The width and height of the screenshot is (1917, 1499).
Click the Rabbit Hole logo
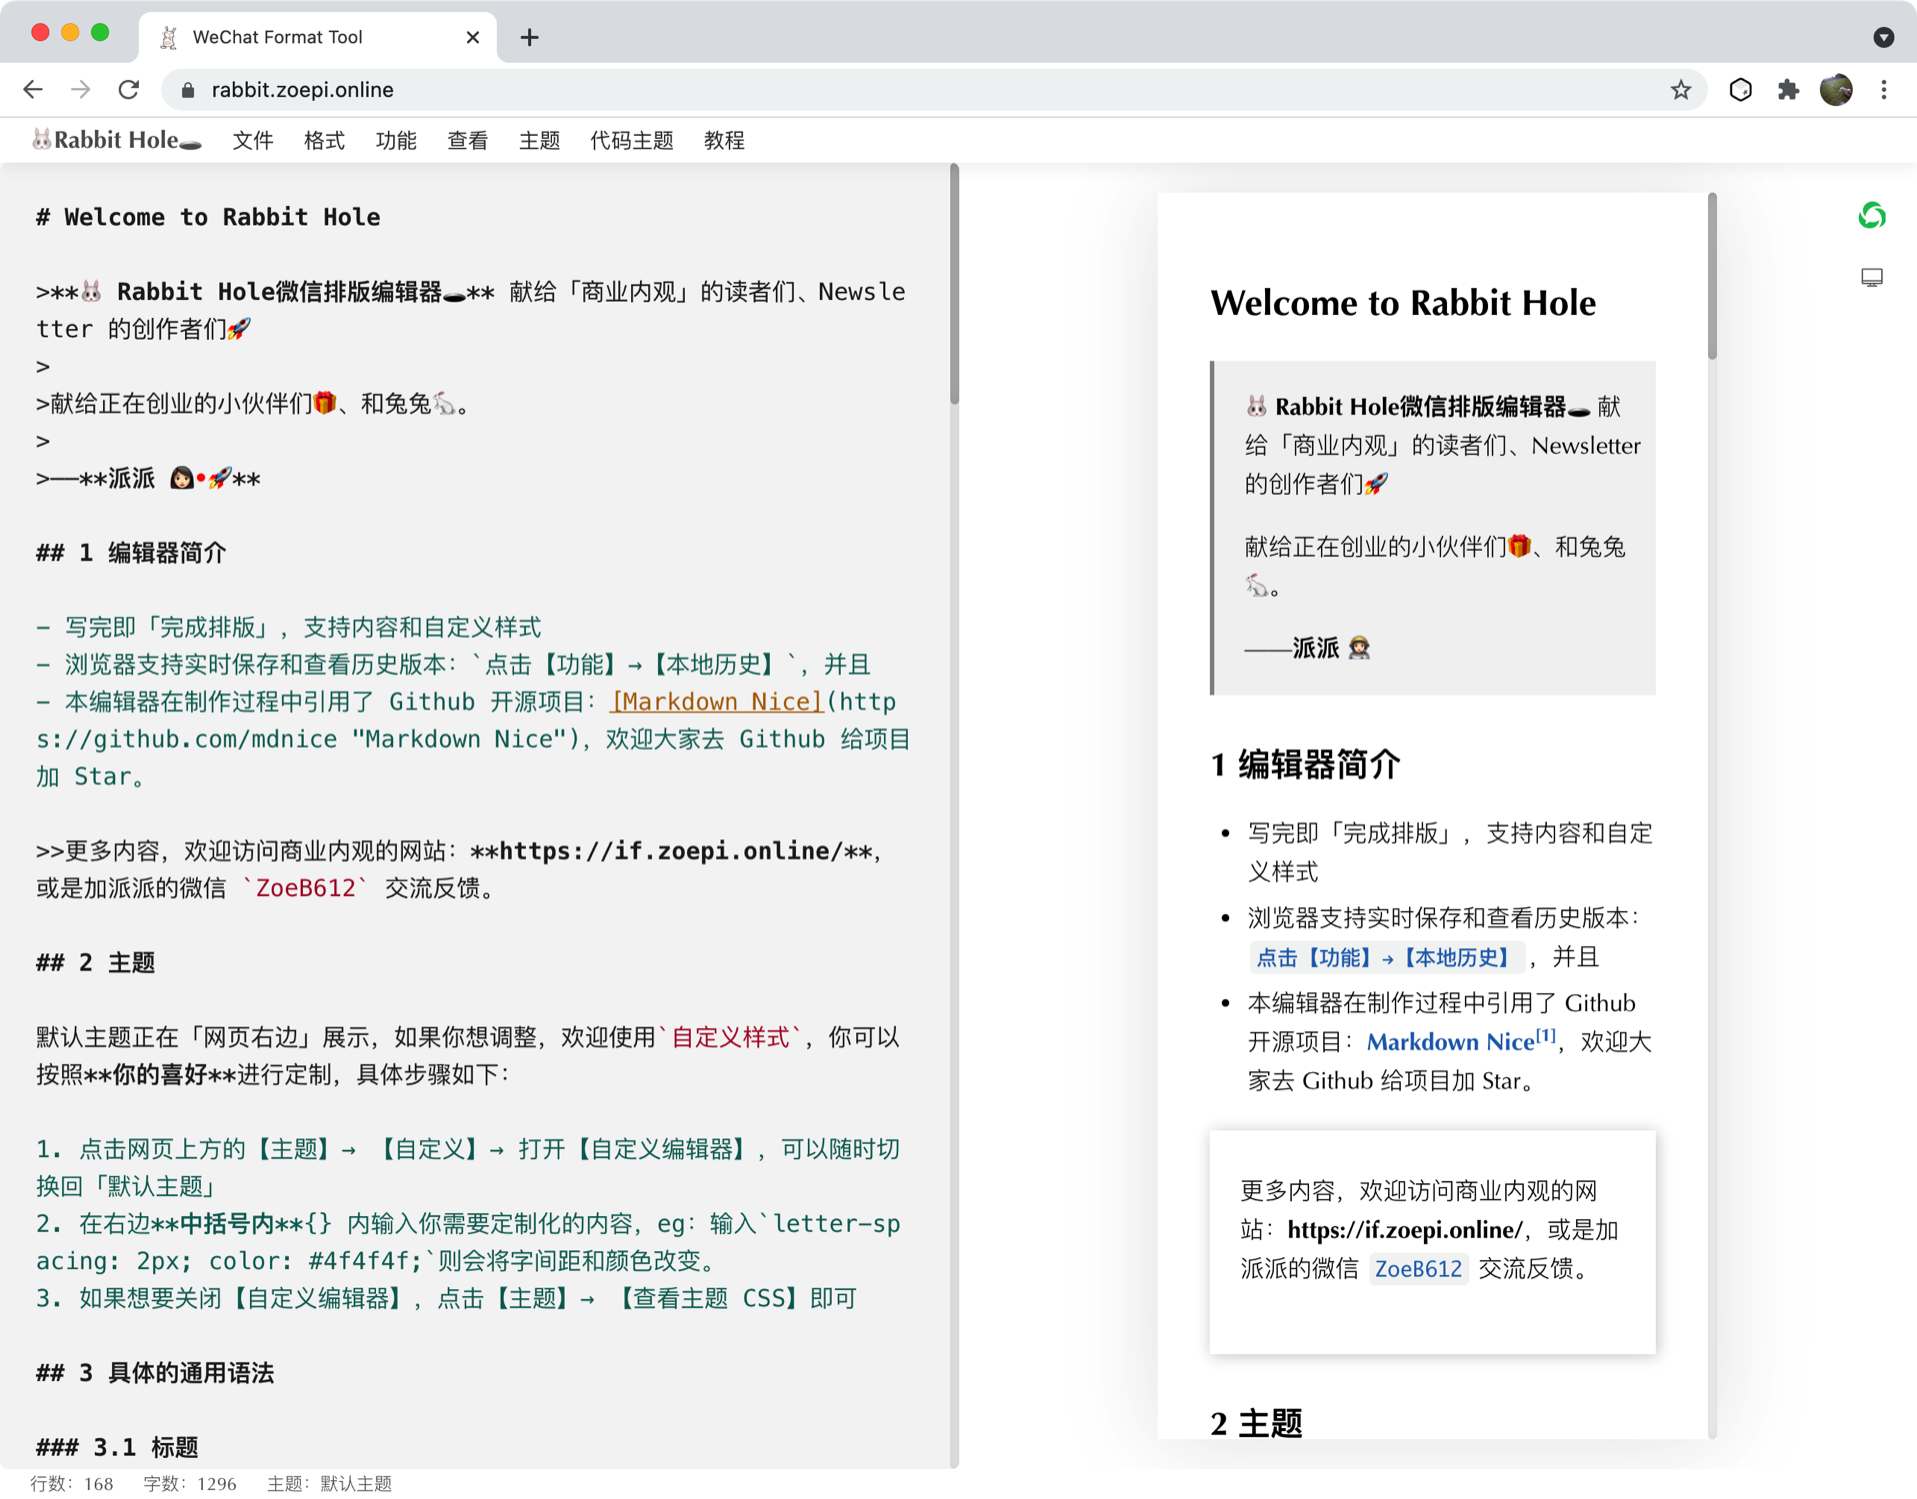tap(116, 141)
